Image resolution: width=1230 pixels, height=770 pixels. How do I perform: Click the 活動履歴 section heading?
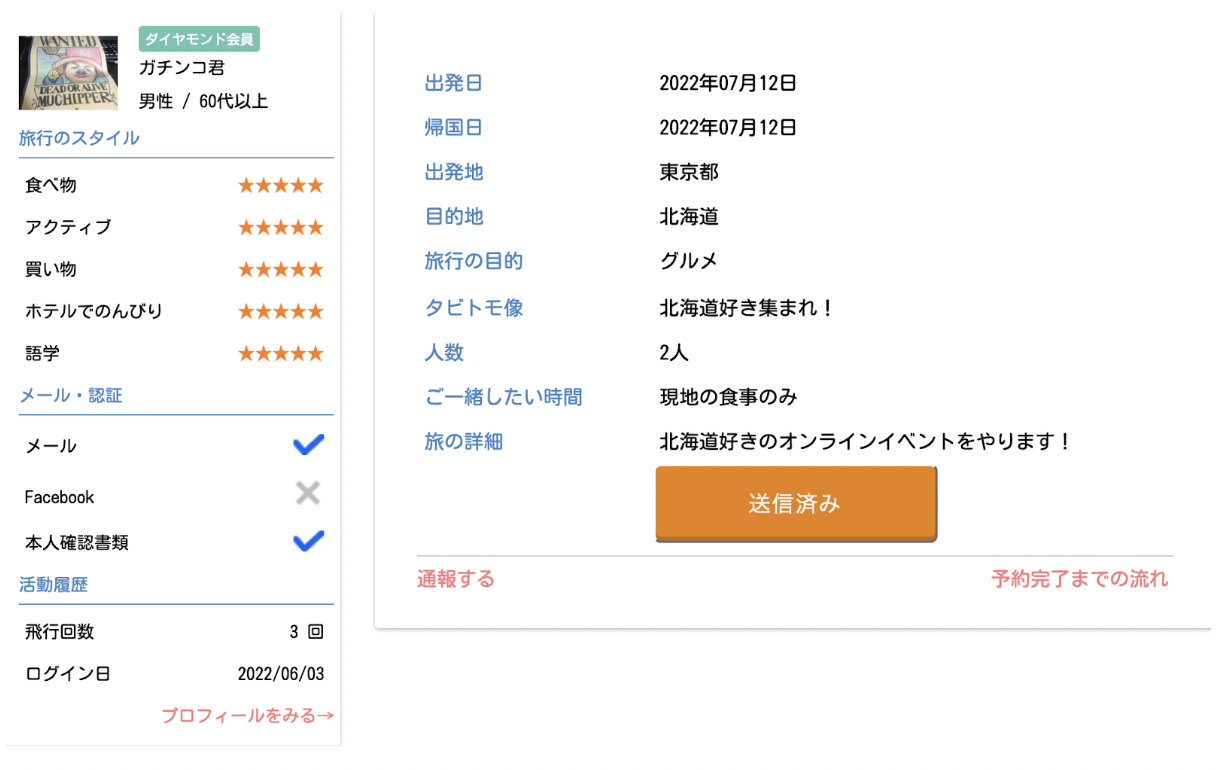(54, 584)
